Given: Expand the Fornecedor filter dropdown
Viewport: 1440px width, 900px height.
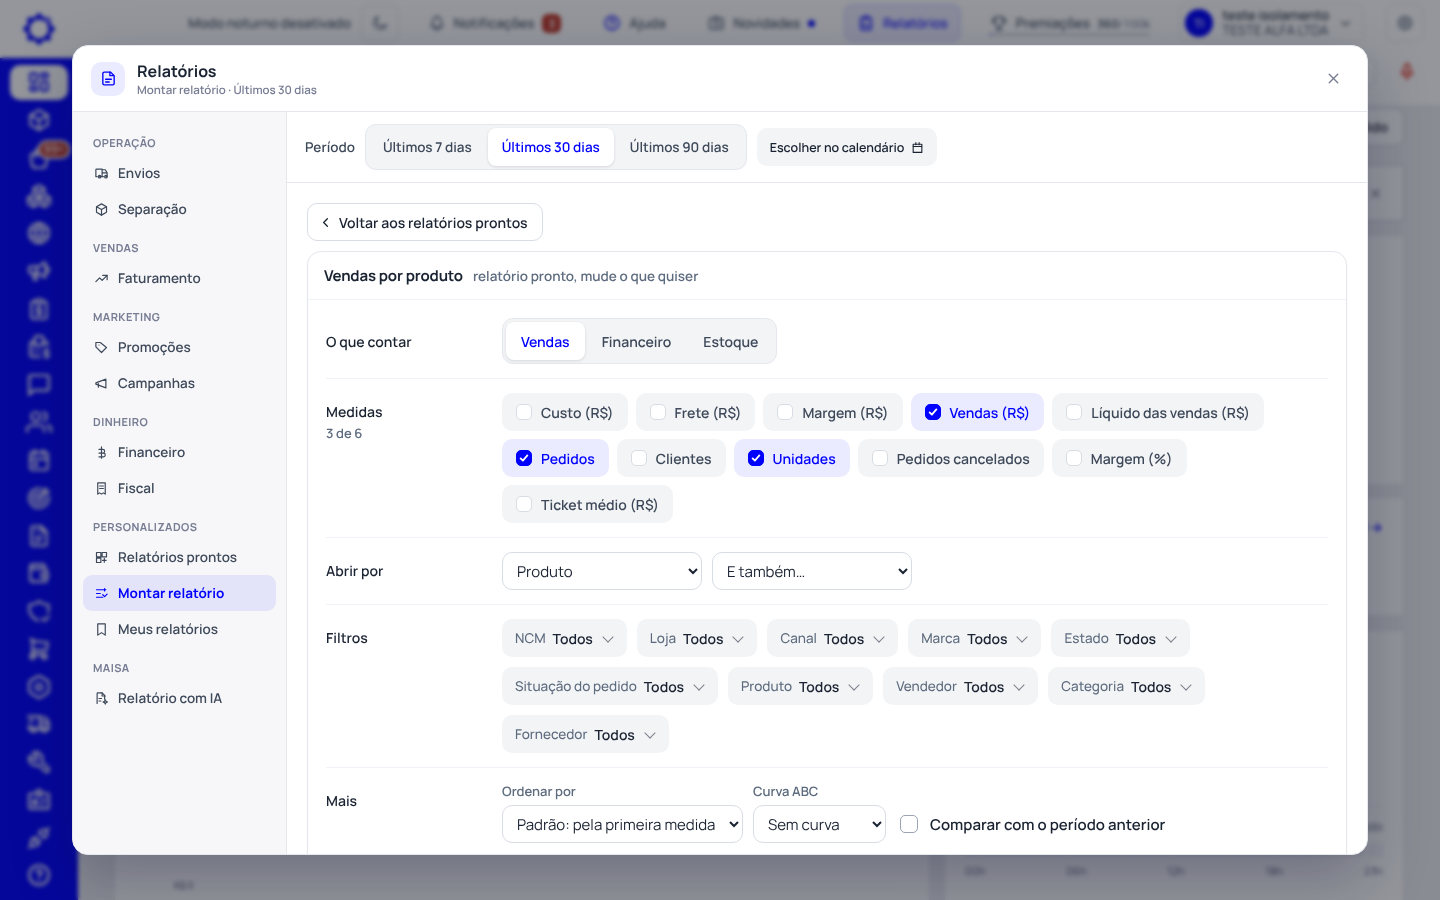Looking at the screenshot, I should click(x=585, y=735).
